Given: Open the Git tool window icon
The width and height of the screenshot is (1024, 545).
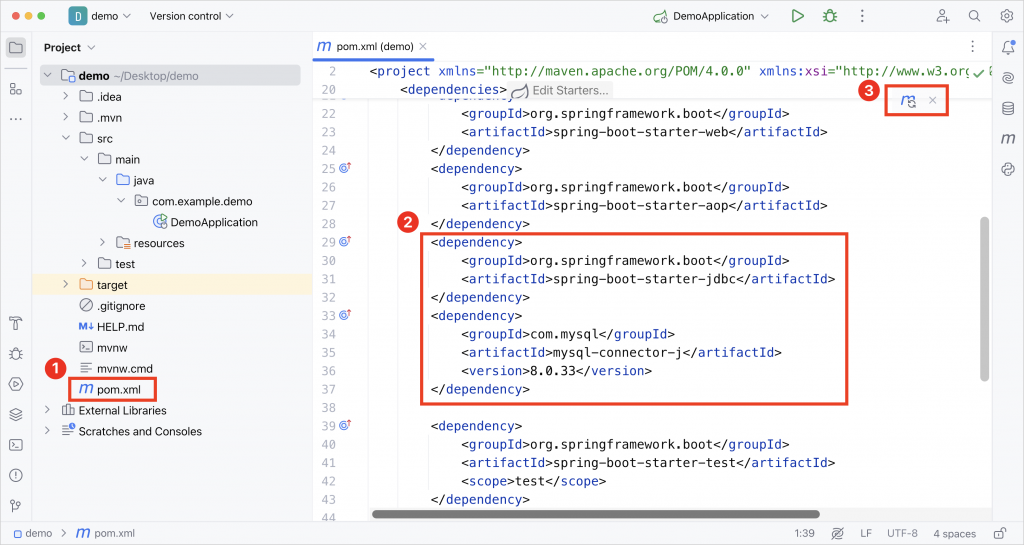Looking at the screenshot, I should [x=16, y=506].
